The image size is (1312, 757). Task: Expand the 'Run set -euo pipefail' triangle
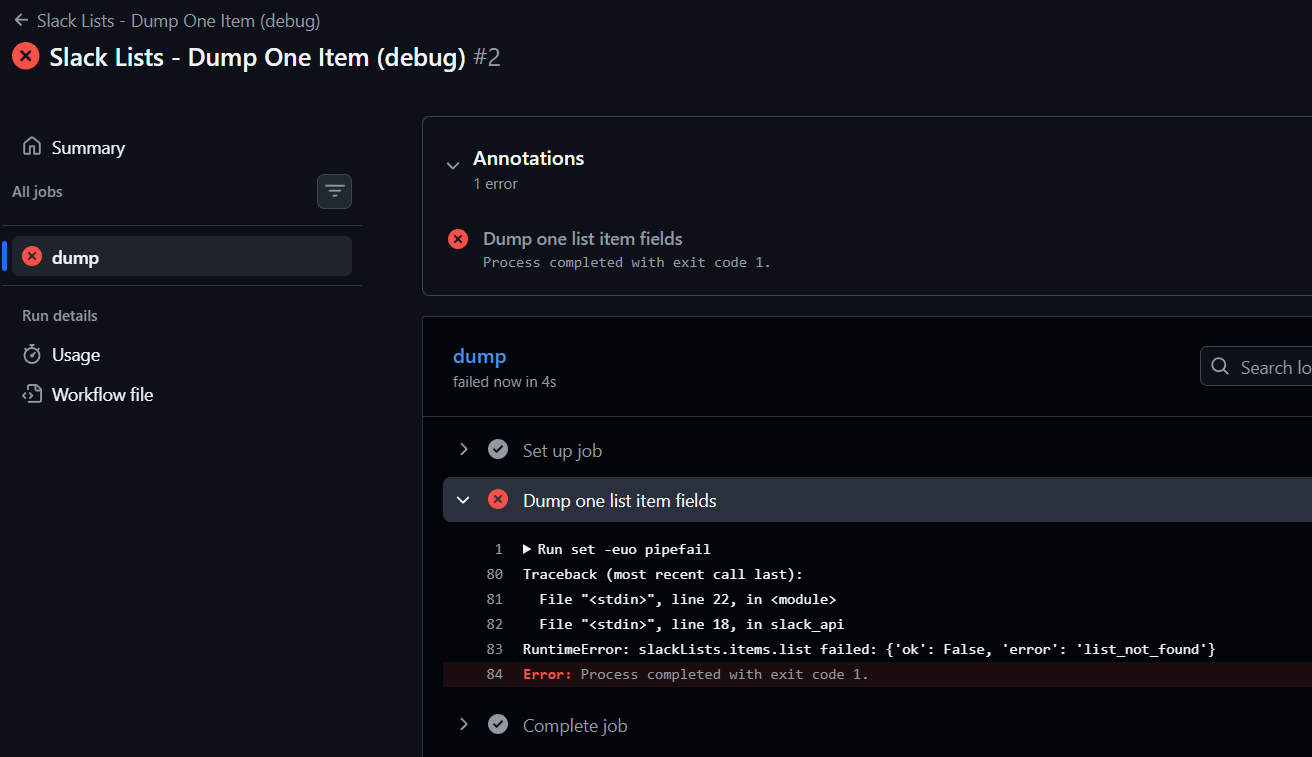[528, 549]
